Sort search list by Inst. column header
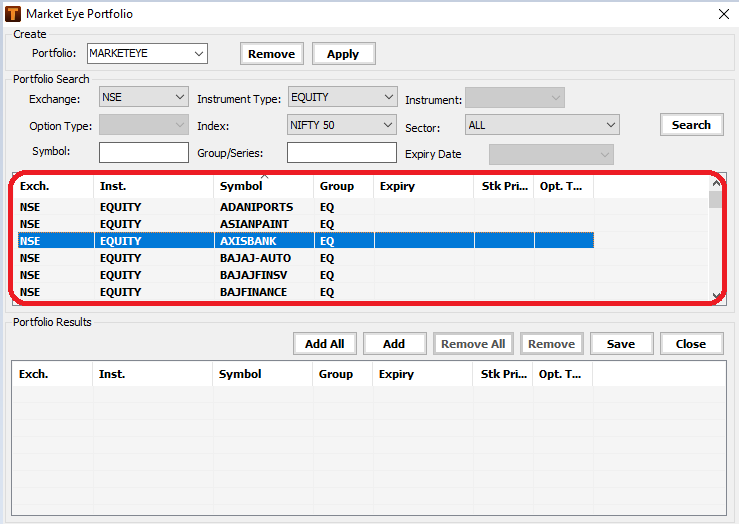 tap(154, 186)
